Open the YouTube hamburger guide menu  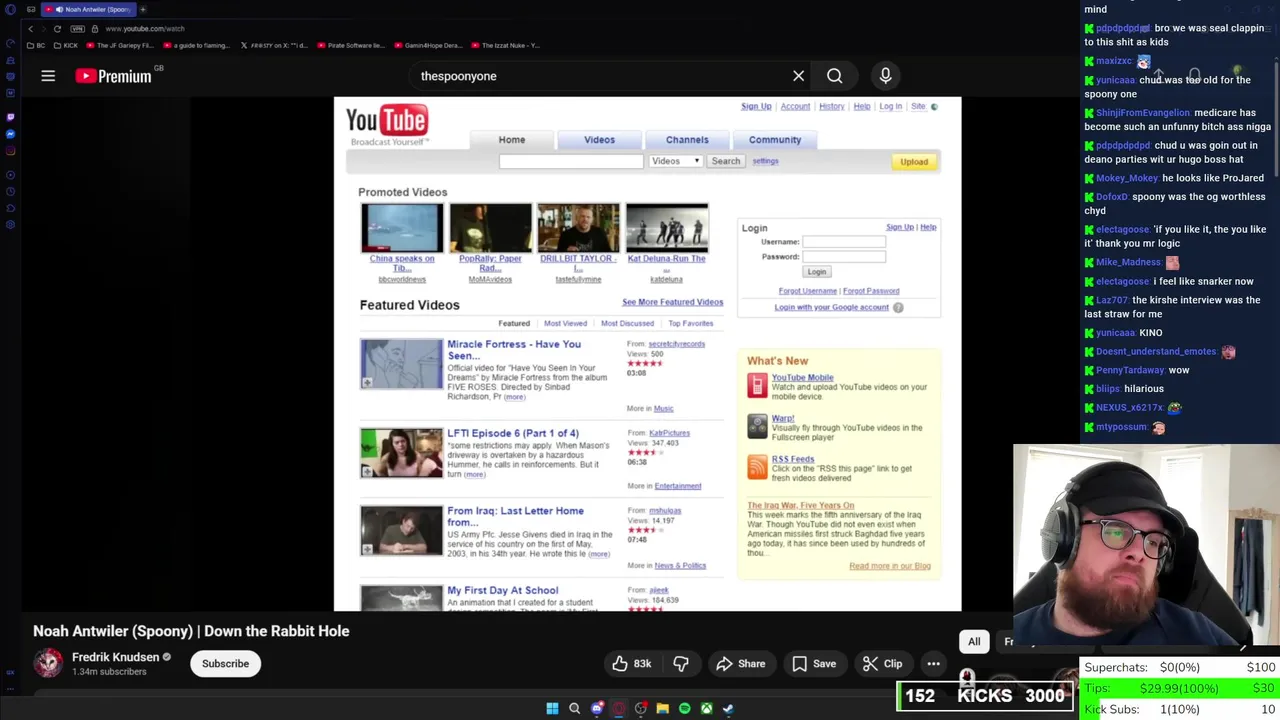(x=48, y=76)
